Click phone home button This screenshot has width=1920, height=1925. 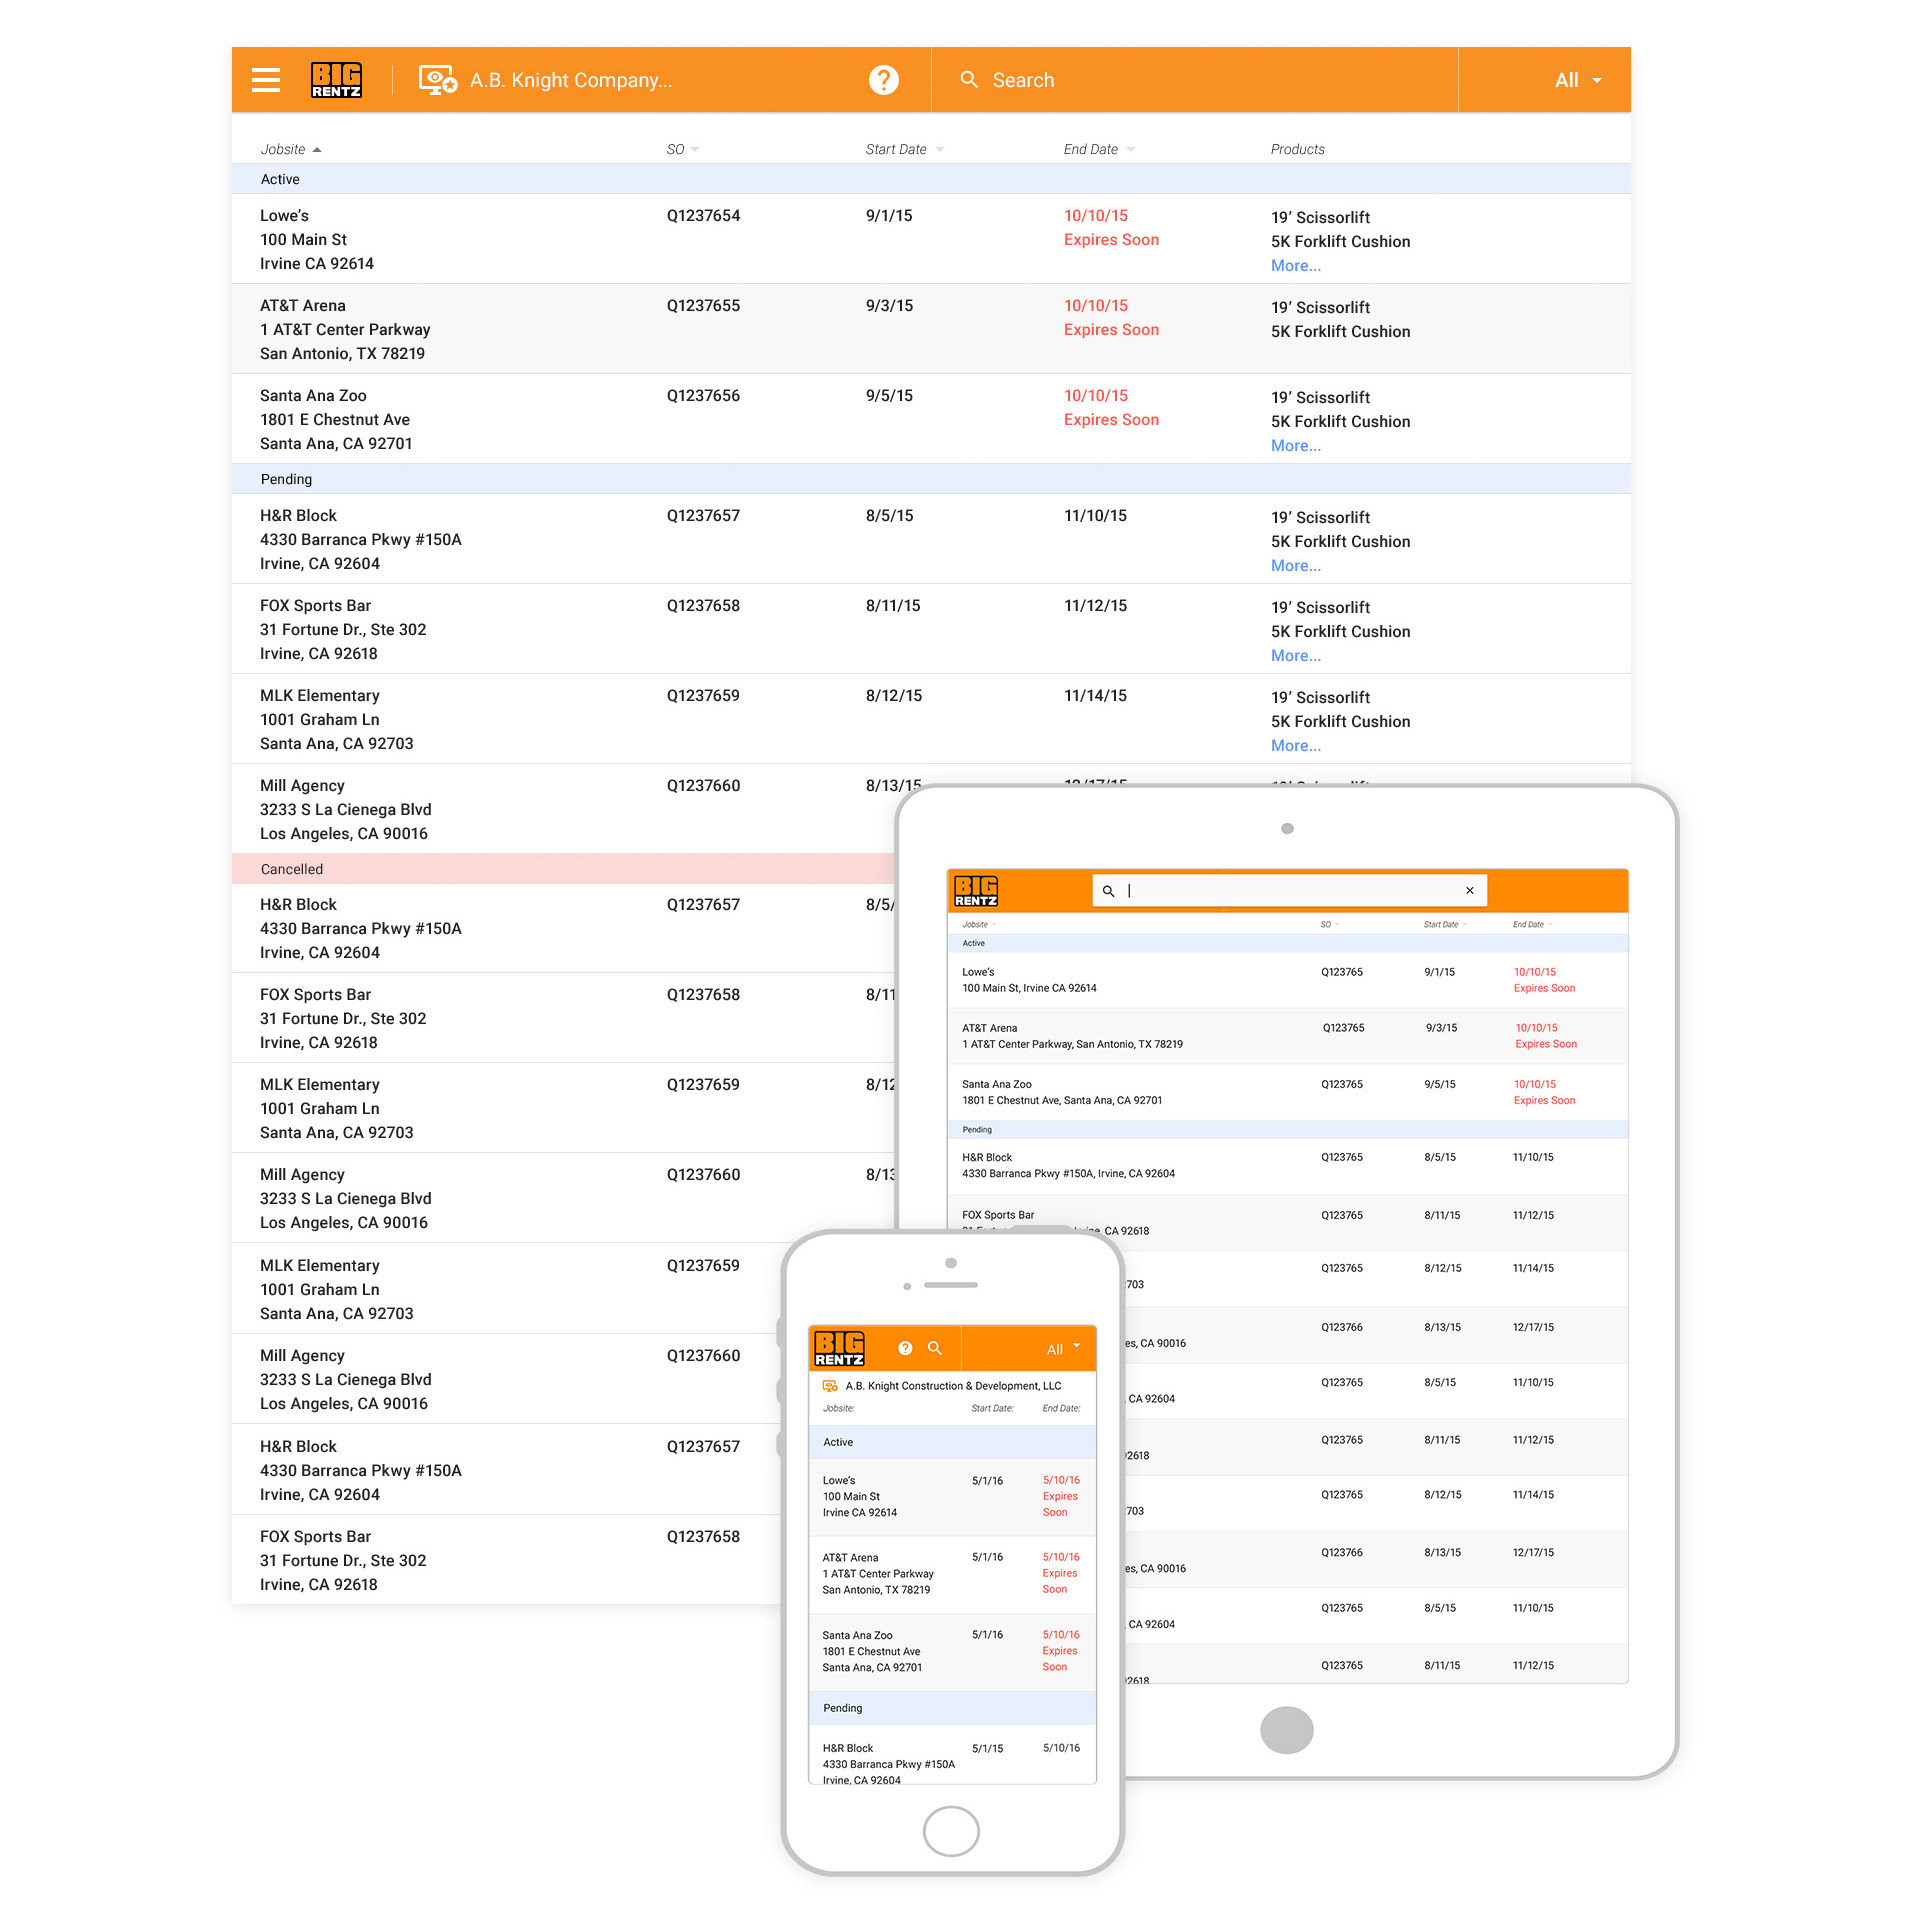click(x=951, y=1831)
